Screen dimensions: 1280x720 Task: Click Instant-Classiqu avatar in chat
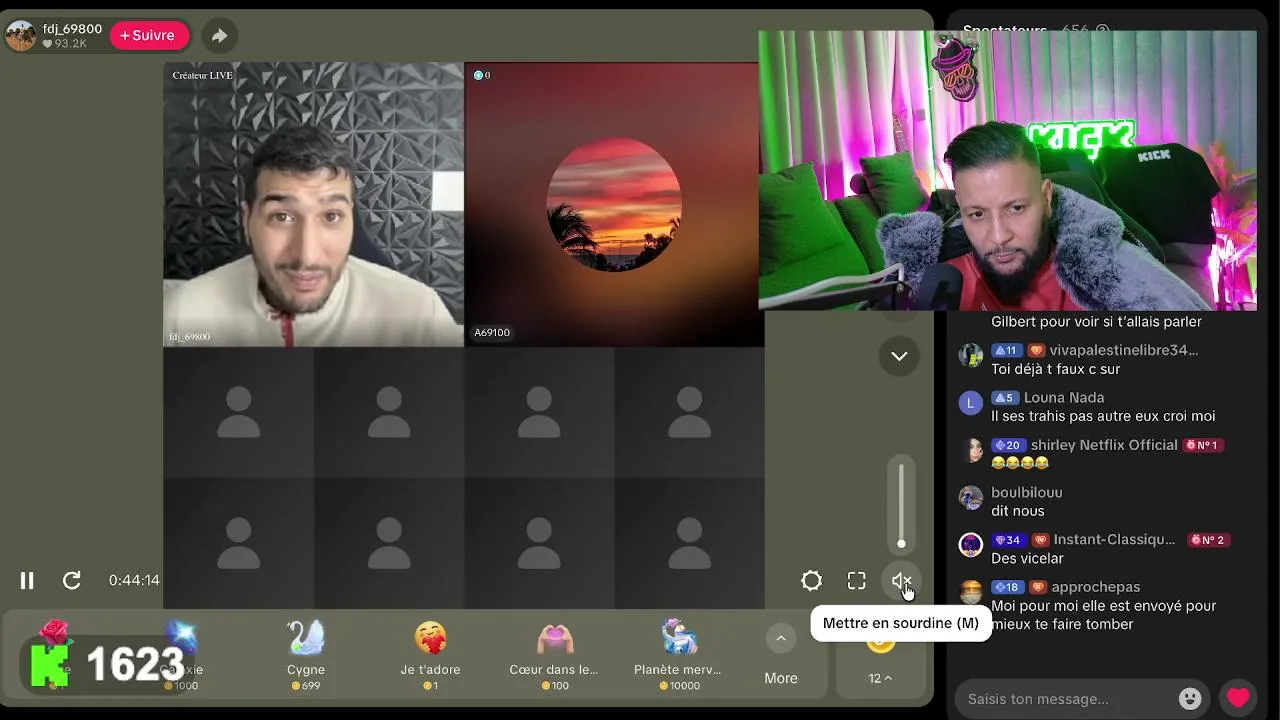(x=971, y=544)
